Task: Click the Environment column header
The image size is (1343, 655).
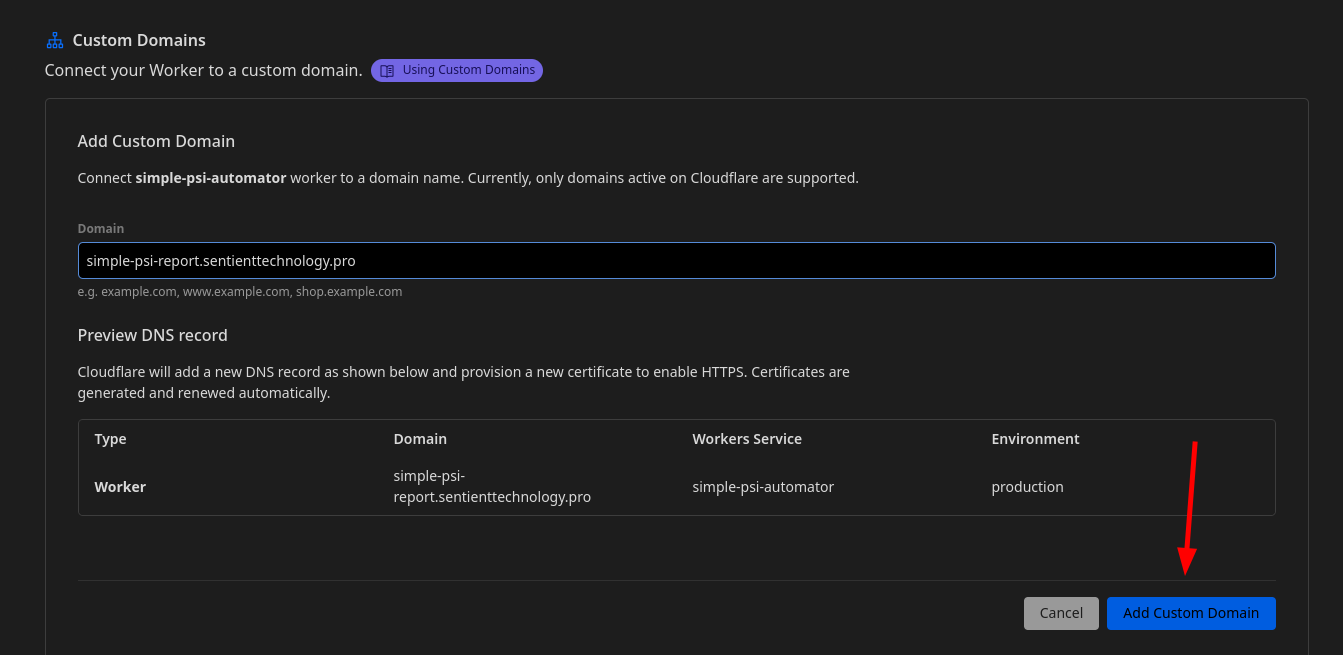Action: coord(1035,439)
